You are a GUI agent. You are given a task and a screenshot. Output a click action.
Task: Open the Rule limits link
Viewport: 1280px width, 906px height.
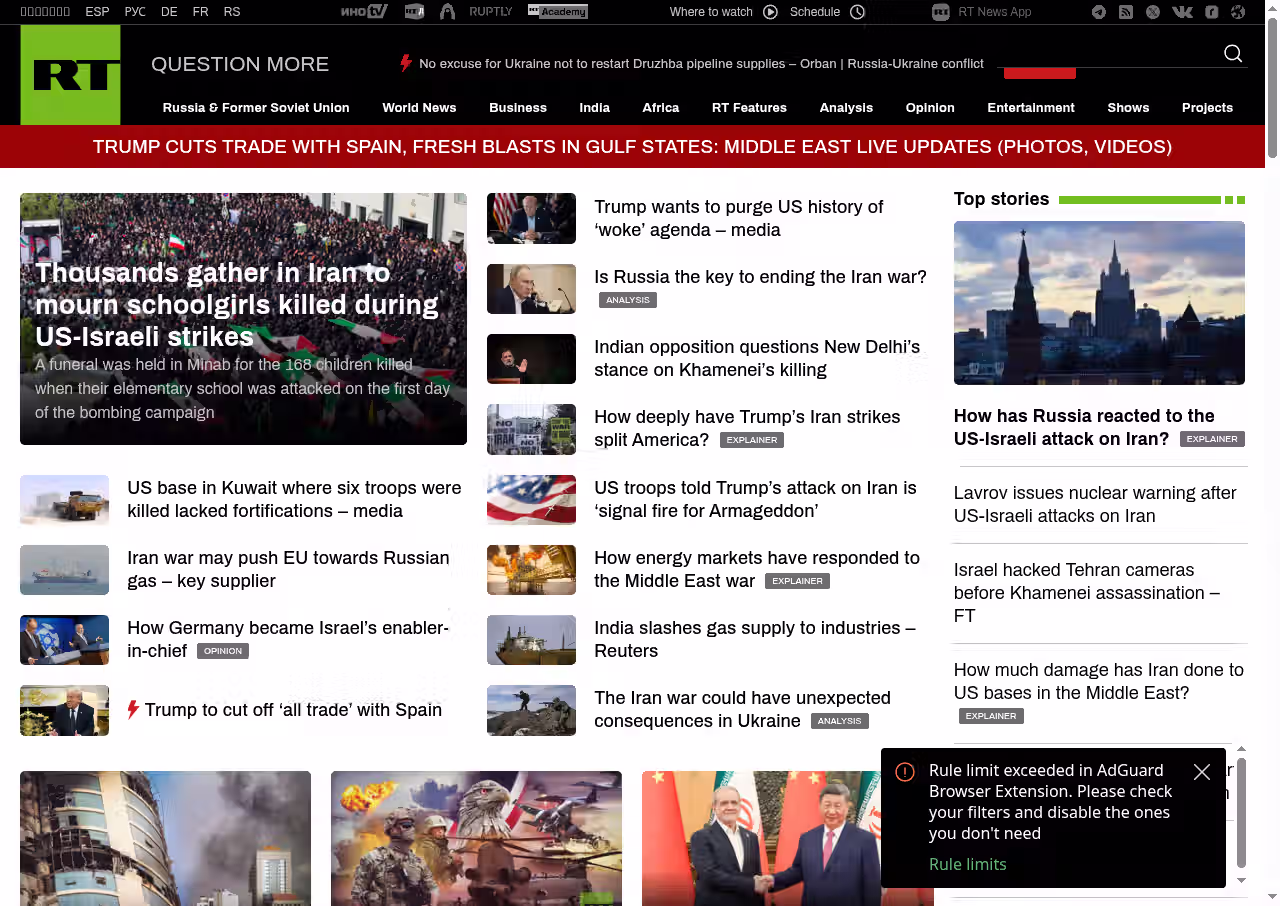pos(967,864)
